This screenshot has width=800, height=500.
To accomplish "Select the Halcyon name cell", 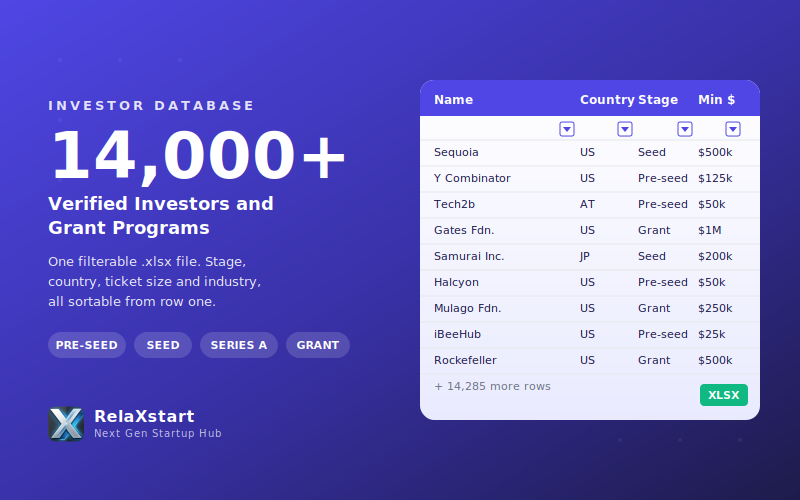I will pyautogui.click(x=456, y=282).
